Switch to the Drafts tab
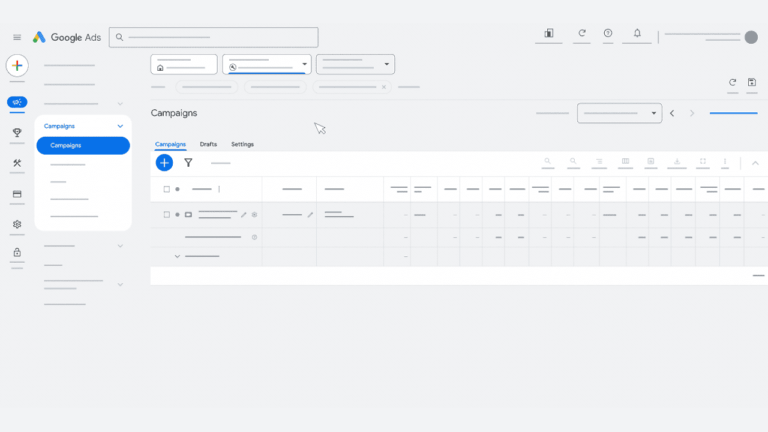The height and width of the screenshot is (432, 768). pos(208,144)
